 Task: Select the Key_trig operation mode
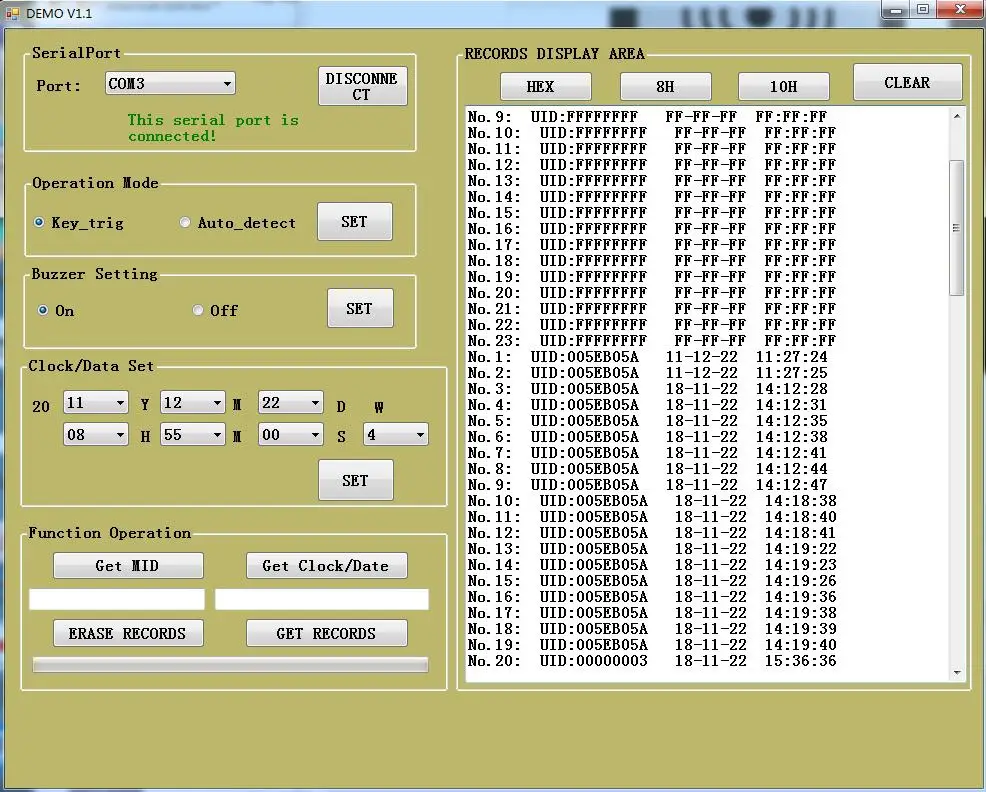(80, 223)
